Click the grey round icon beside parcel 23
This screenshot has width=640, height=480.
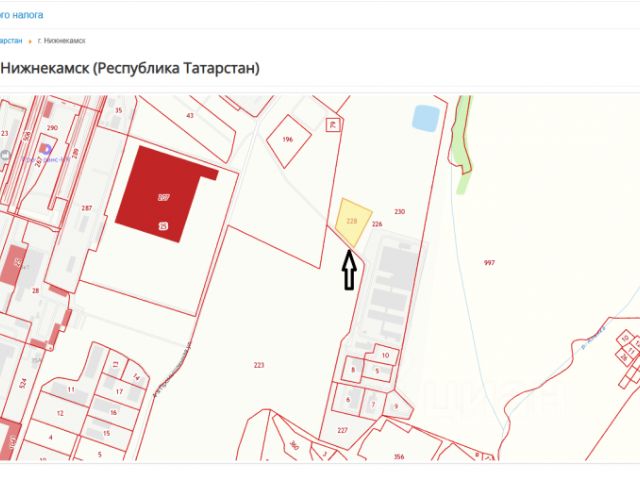click(5, 155)
